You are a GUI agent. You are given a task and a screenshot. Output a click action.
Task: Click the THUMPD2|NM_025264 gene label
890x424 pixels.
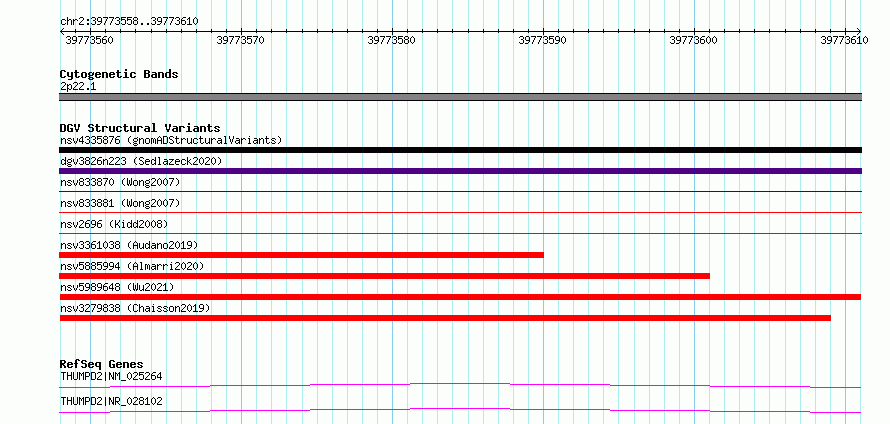(x=111, y=376)
